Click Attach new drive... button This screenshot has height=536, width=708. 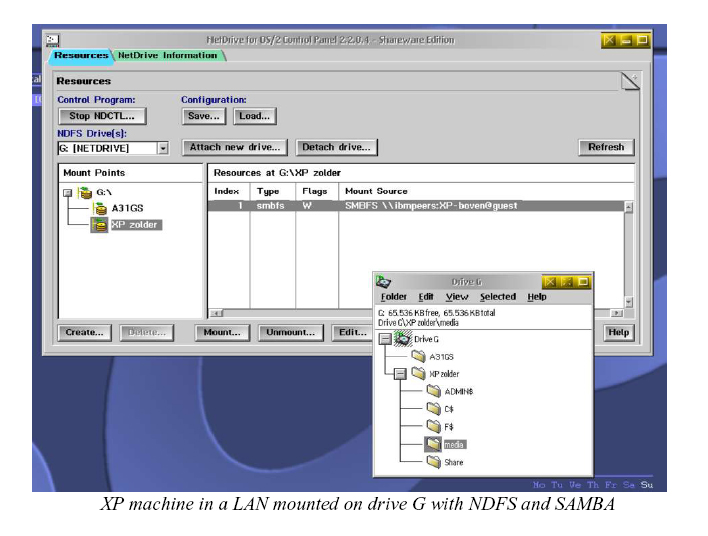[x=235, y=147]
